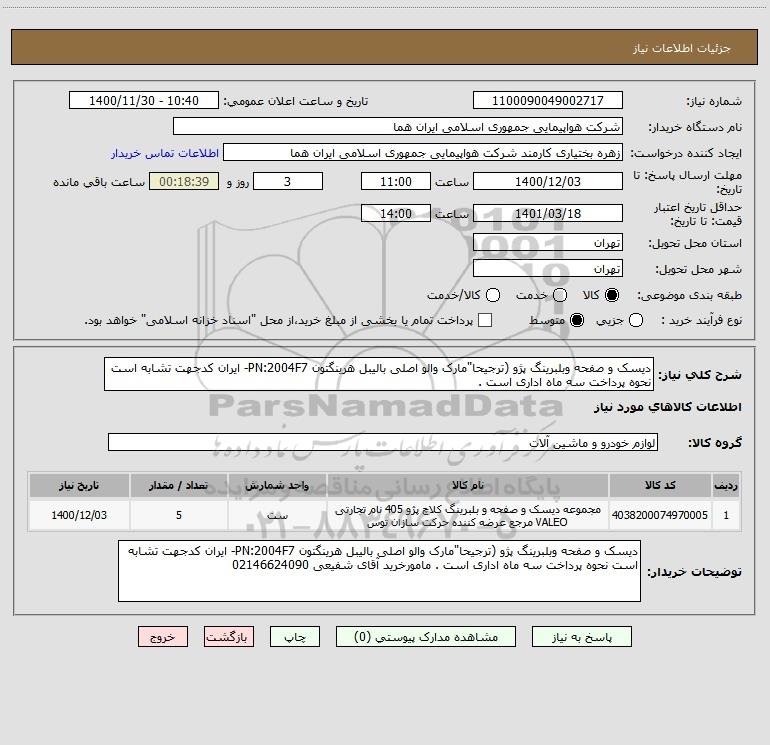
Task: Open مشاهده مدارک پیوستی (0) button
Action: click(x=426, y=637)
